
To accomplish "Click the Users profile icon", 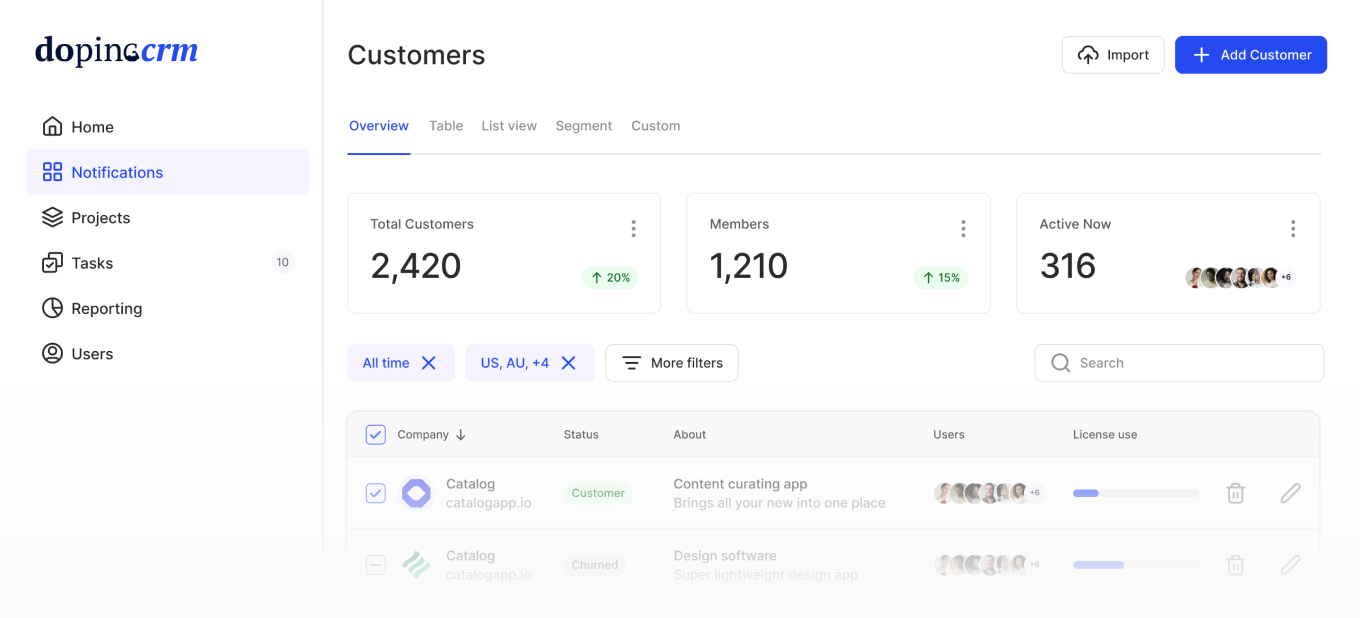I will [52, 353].
